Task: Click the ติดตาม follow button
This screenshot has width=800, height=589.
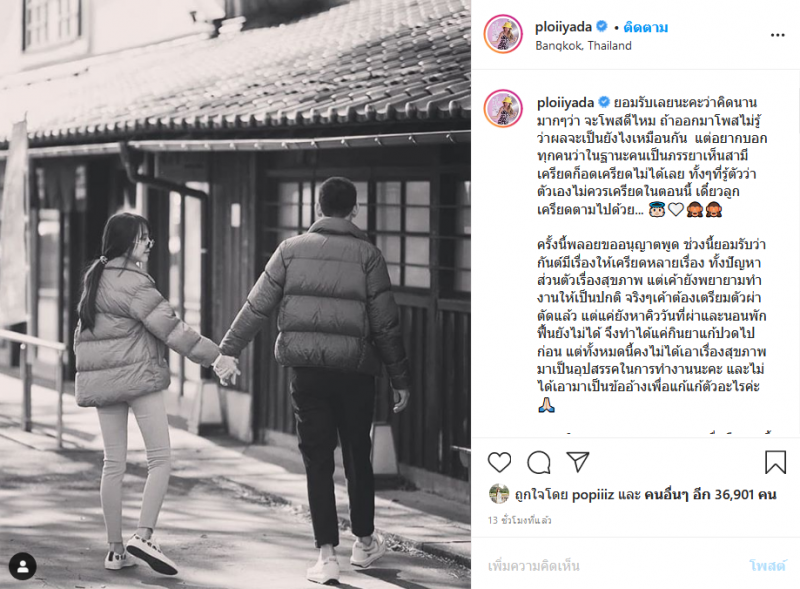Action: pos(645,27)
